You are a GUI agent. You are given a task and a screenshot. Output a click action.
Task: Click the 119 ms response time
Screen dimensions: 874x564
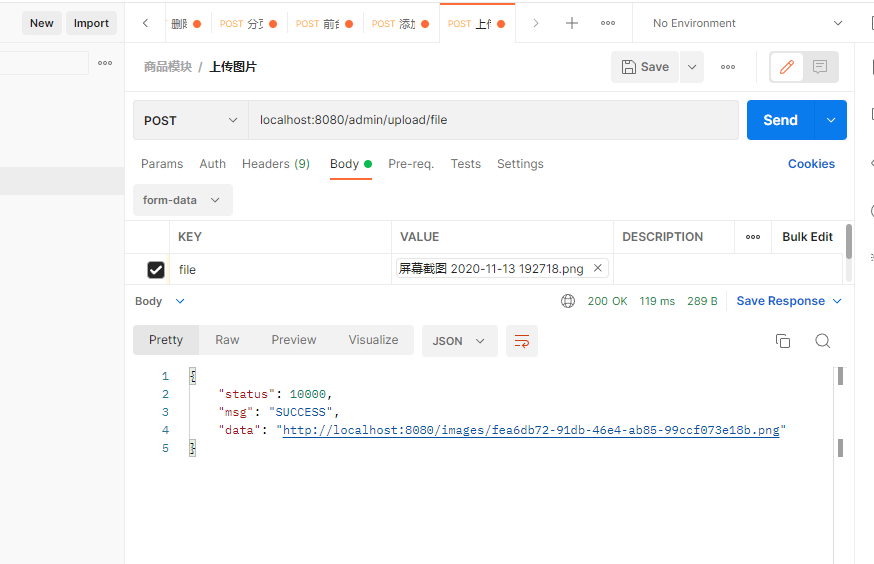click(657, 302)
